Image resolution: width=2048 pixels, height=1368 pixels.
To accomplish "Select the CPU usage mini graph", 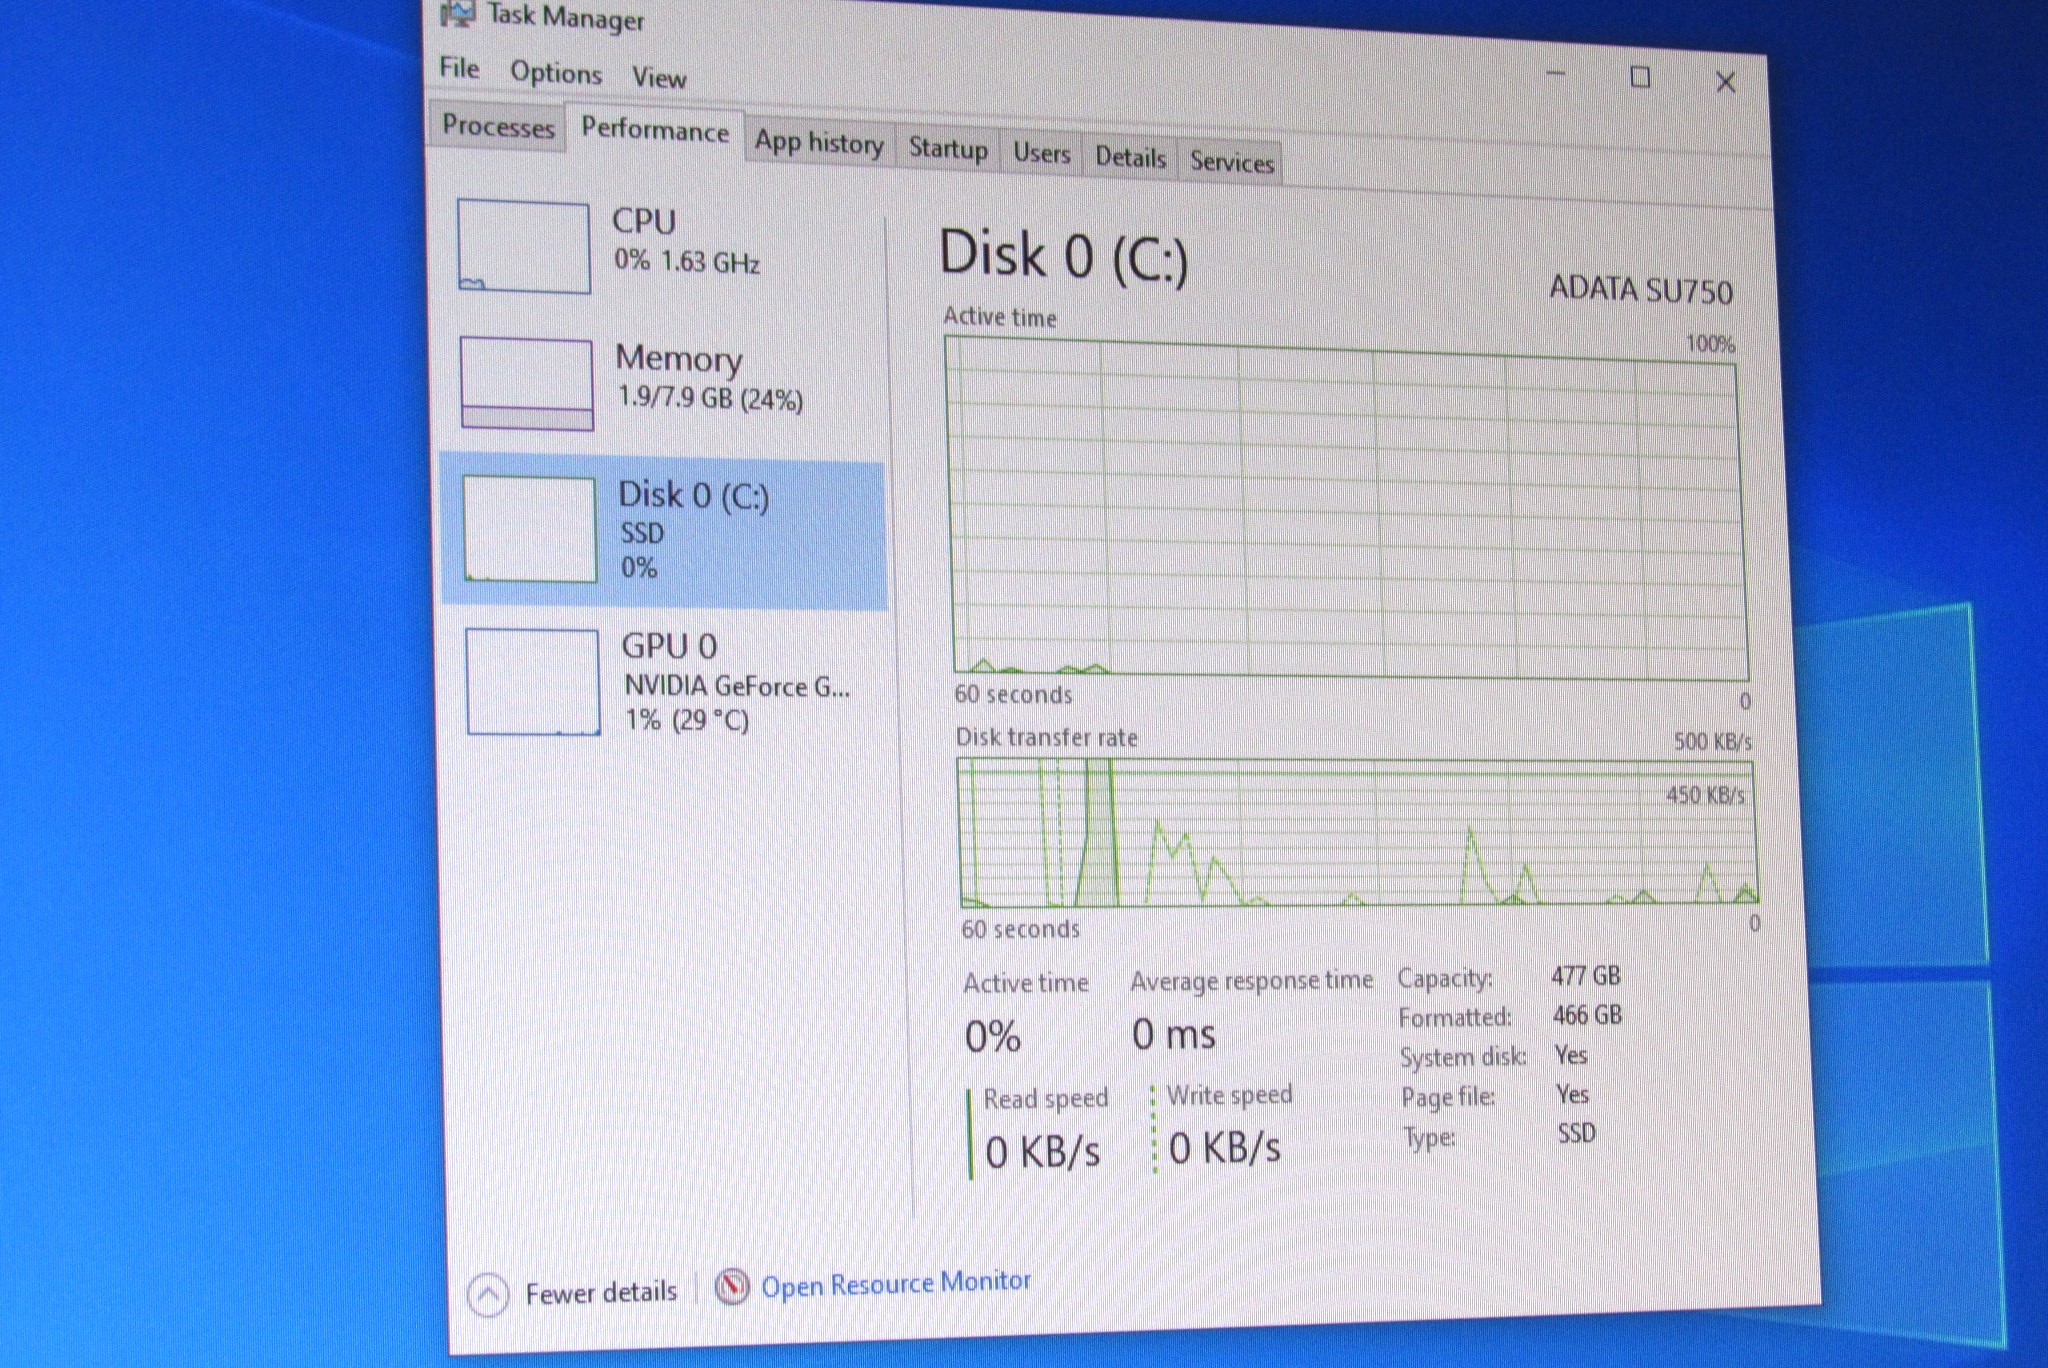I will point(523,246).
